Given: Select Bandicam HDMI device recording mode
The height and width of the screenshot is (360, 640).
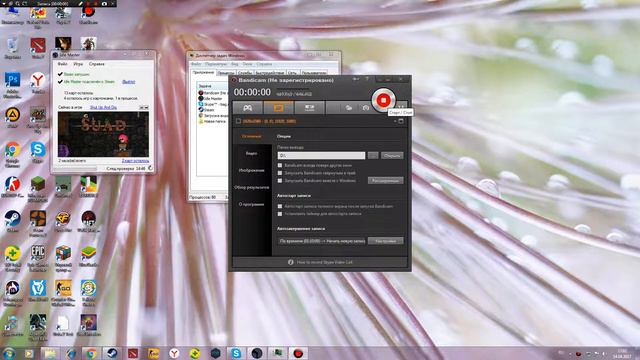Looking at the screenshot, I should point(309,108).
